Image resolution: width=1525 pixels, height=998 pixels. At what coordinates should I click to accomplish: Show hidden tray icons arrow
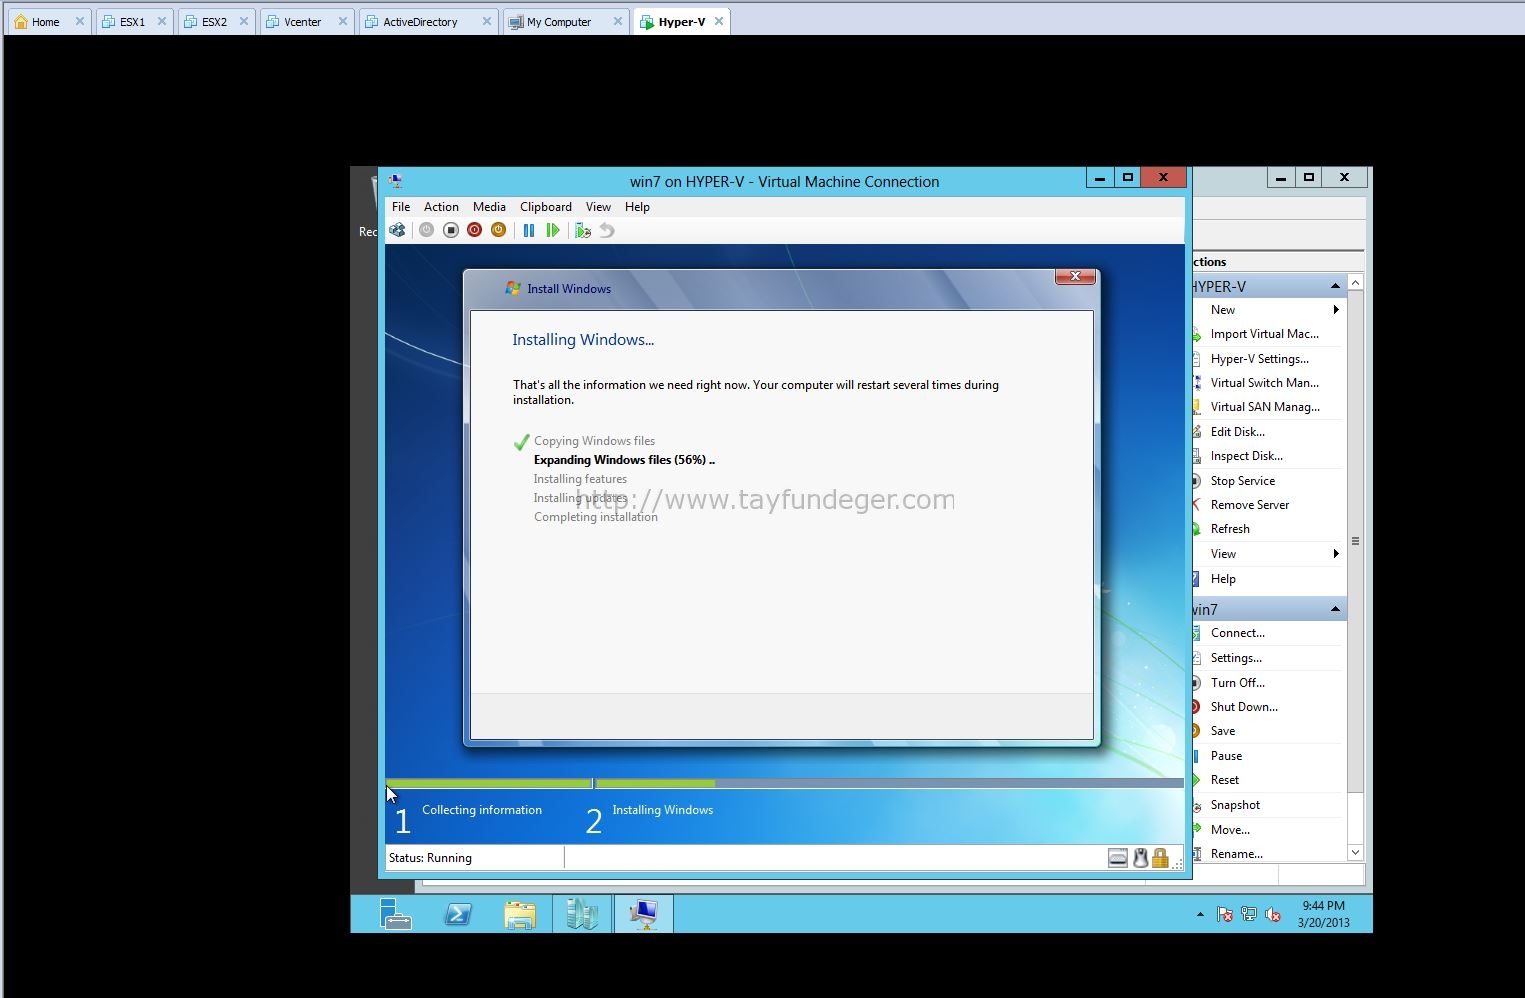pos(1200,914)
